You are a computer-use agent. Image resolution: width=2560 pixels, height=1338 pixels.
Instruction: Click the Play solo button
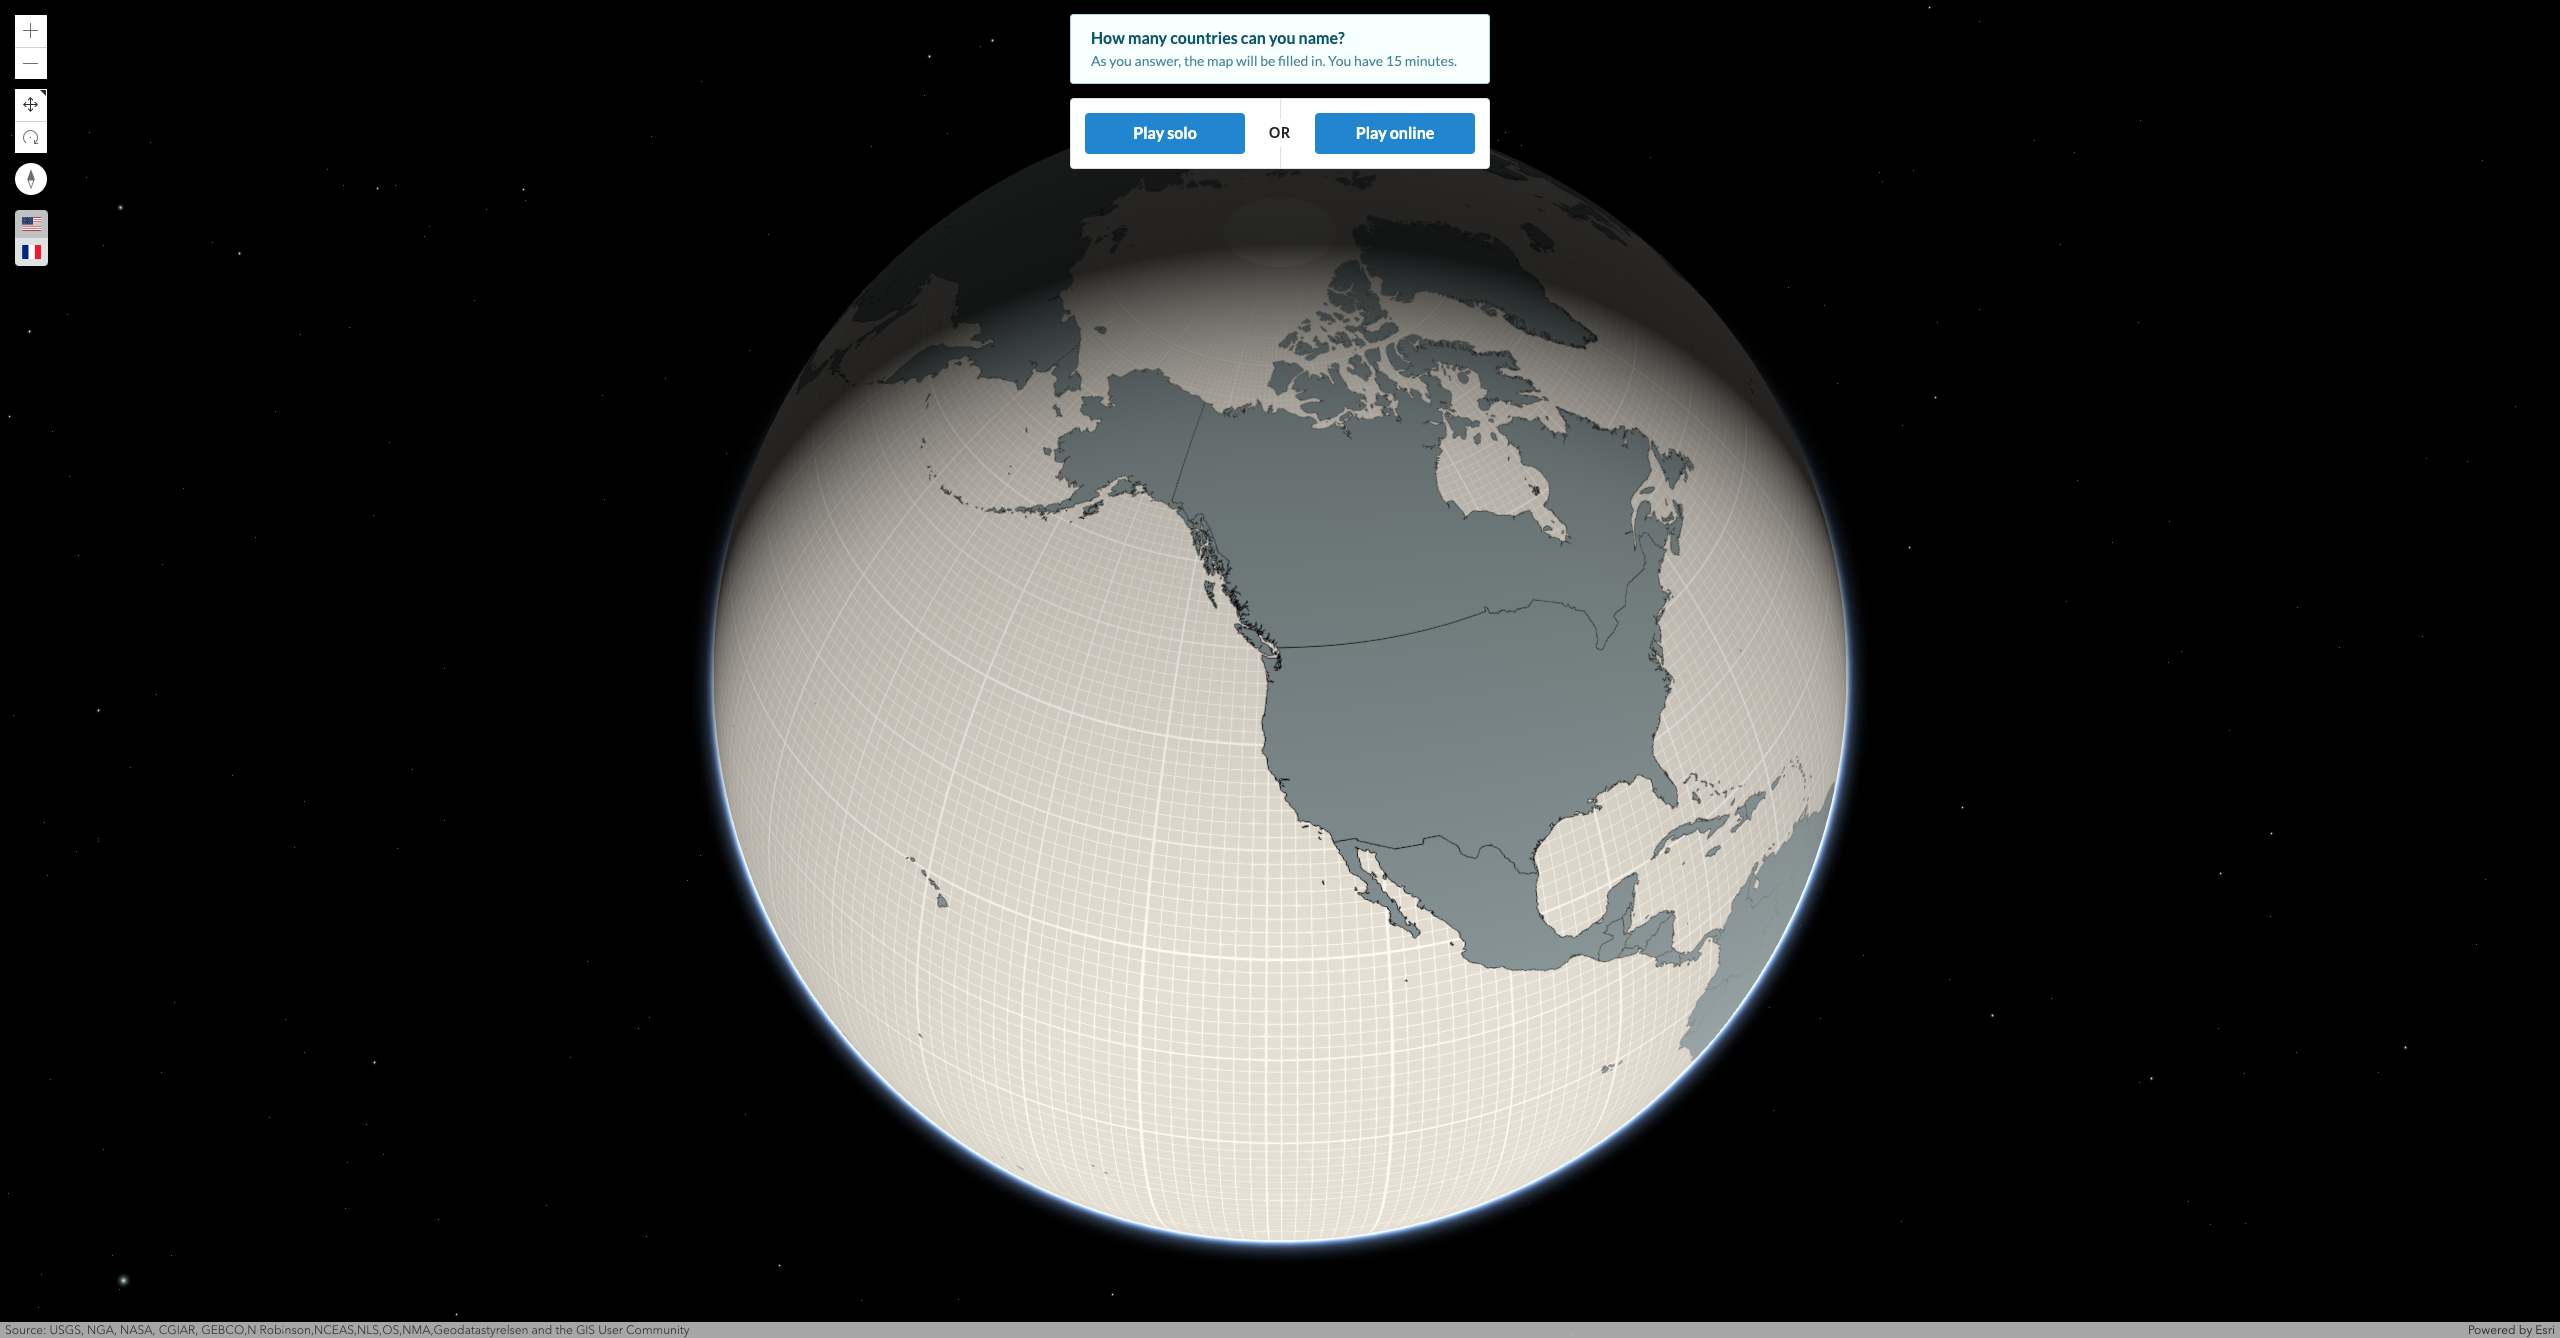point(1165,134)
